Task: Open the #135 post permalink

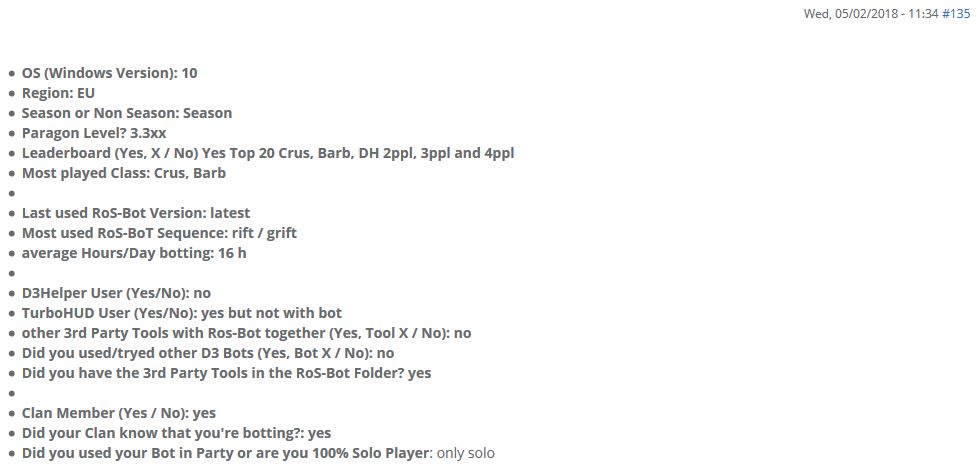Action: (956, 14)
